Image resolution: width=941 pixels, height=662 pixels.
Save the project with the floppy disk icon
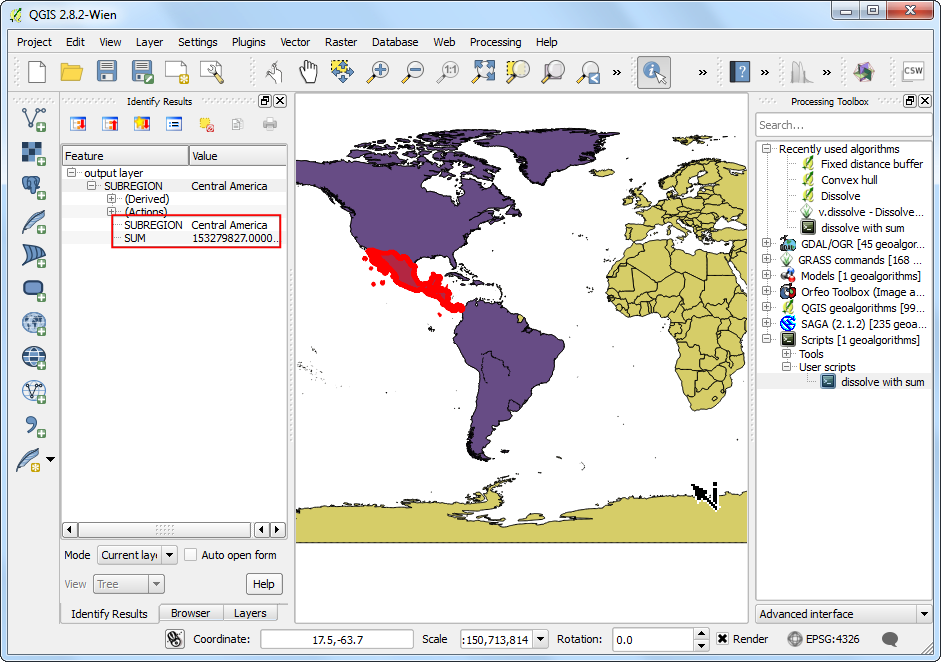pos(107,72)
